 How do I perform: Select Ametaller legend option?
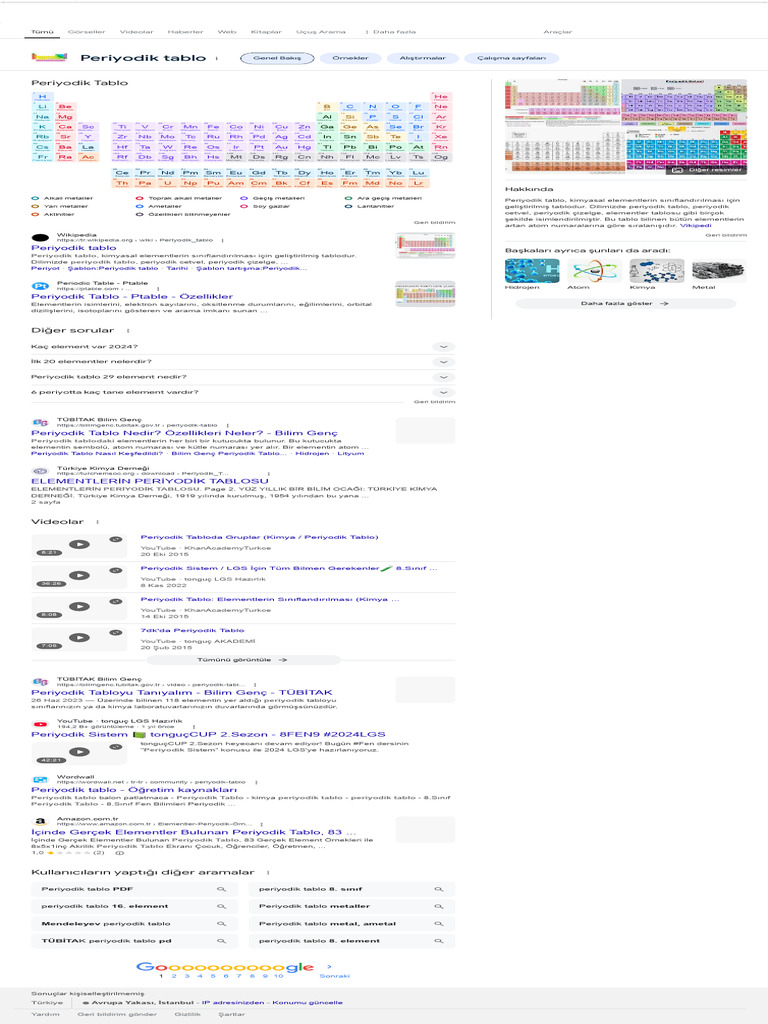[x=159, y=206]
